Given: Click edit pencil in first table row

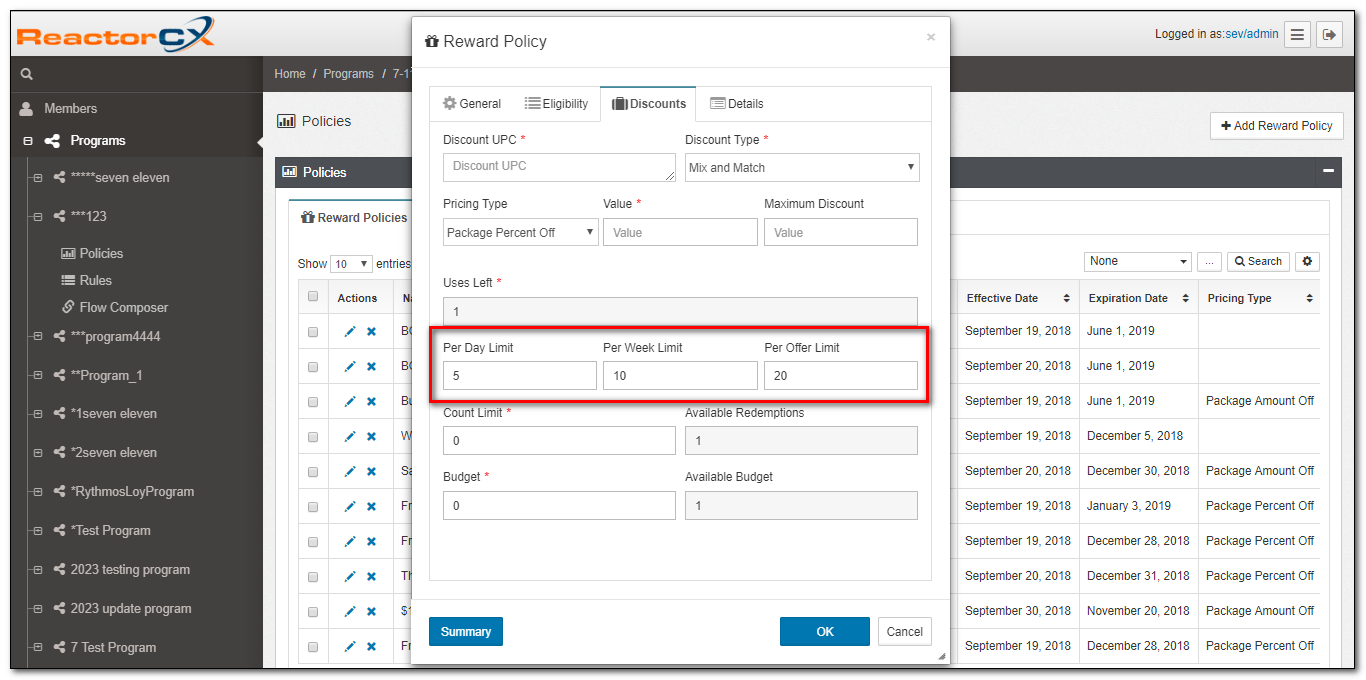Looking at the screenshot, I should tap(350, 331).
